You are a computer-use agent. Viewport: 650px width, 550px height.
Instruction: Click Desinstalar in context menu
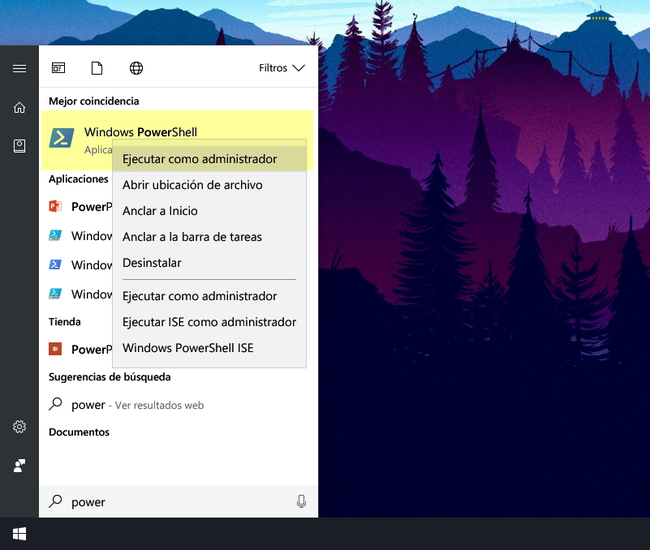[x=152, y=263]
